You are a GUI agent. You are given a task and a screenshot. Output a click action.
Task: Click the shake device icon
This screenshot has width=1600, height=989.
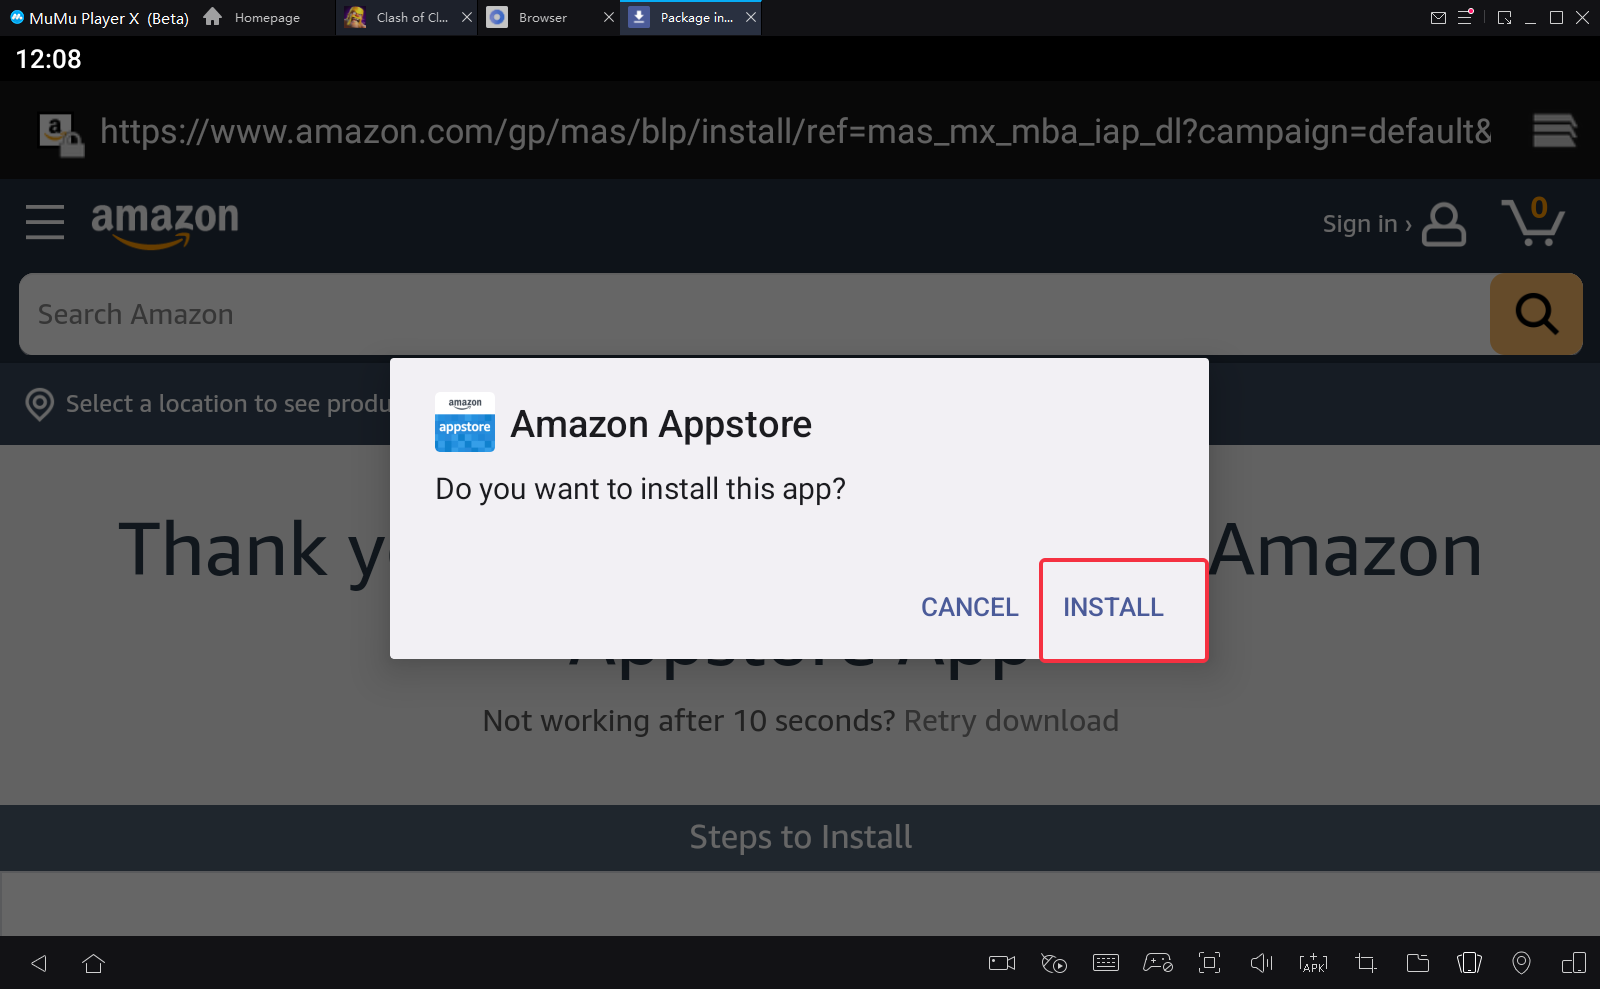(1470, 963)
